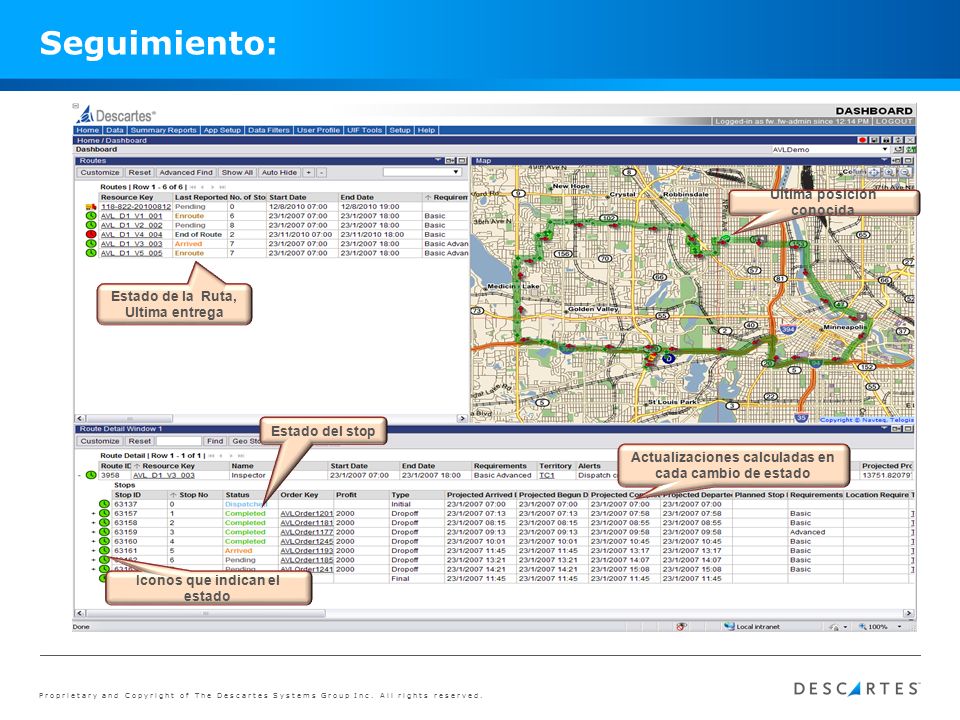Click the Routes panel maximize icon
Screen dimensions: 960x720
[x=462, y=160]
